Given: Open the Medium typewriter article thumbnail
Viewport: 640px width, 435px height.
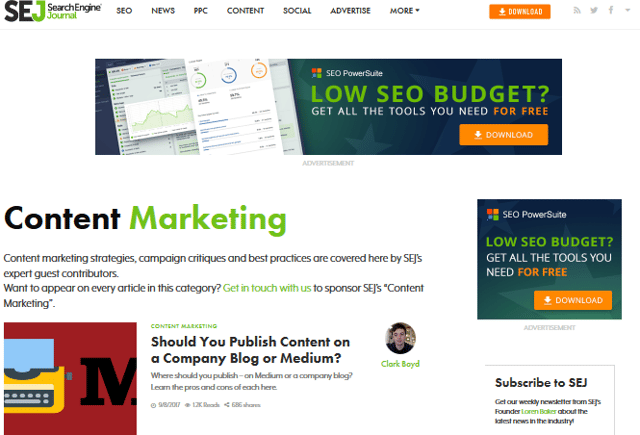Looking at the screenshot, I should (x=70, y=378).
